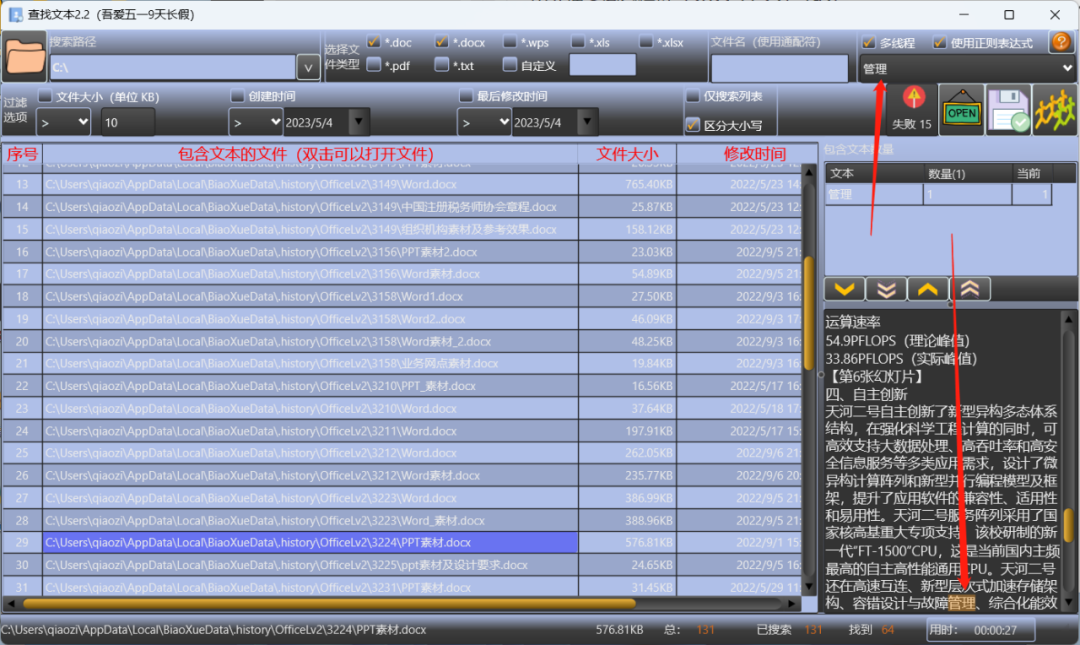Open the folder browse icon for search path

click(x=25, y=57)
